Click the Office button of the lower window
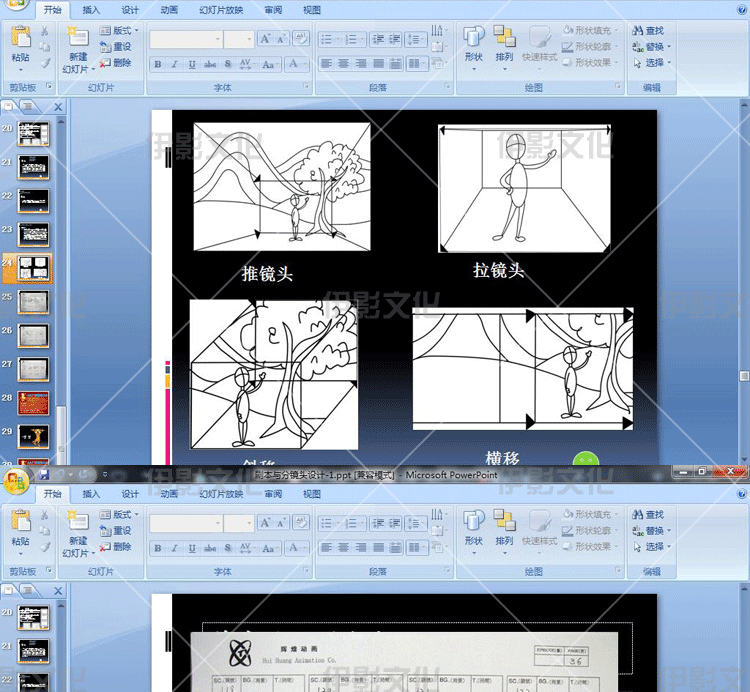The image size is (750, 692). tap(15, 482)
